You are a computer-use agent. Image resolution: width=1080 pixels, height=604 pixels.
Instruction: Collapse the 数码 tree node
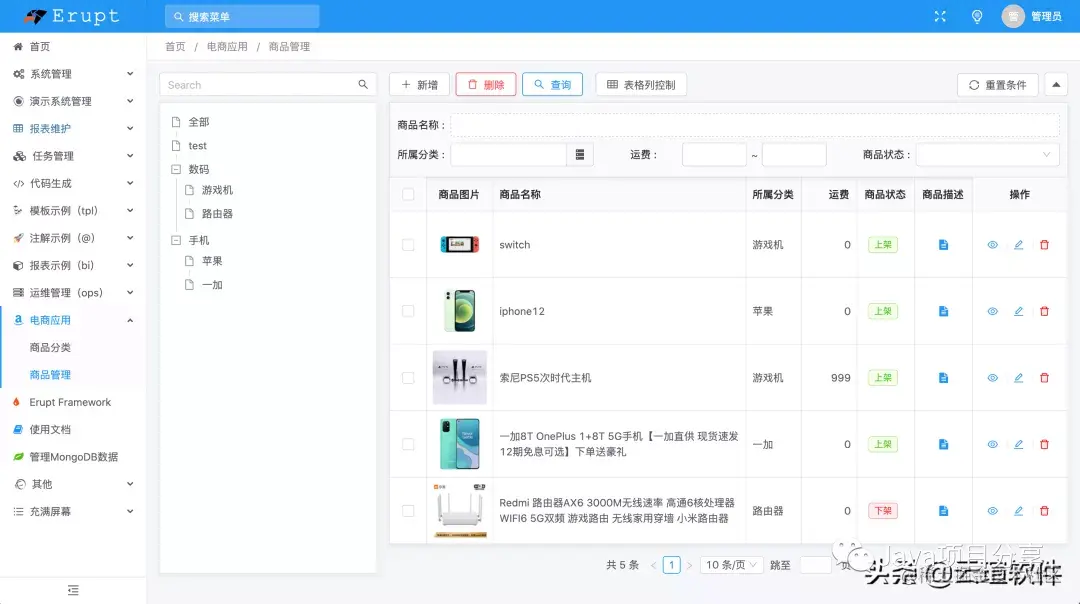point(175,169)
